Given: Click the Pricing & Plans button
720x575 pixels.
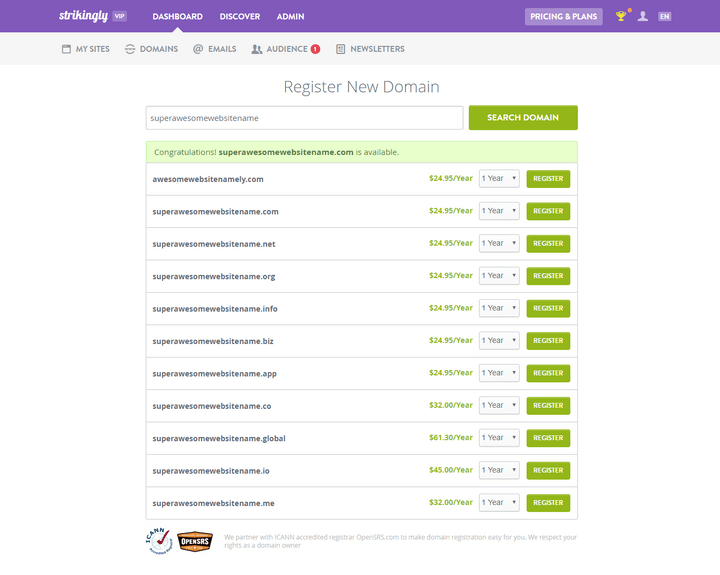Looking at the screenshot, I should pos(563,17).
